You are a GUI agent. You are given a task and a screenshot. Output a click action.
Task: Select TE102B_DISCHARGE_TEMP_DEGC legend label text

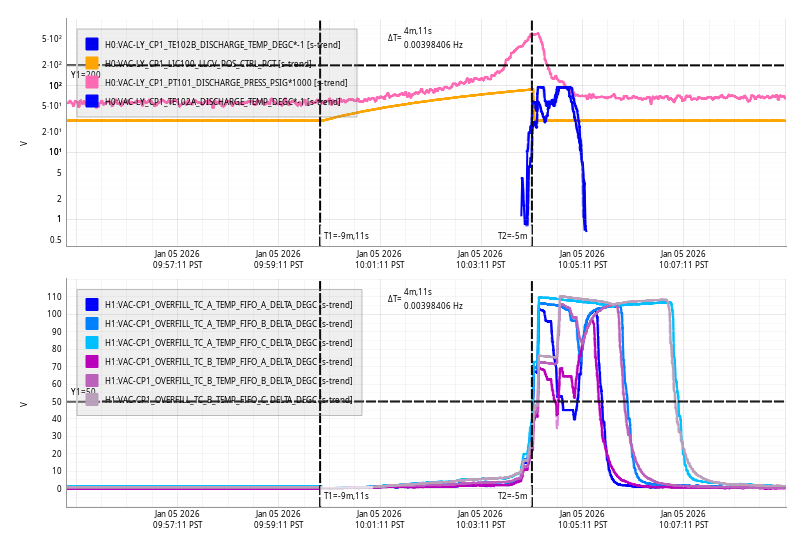[x=221, y=44]
